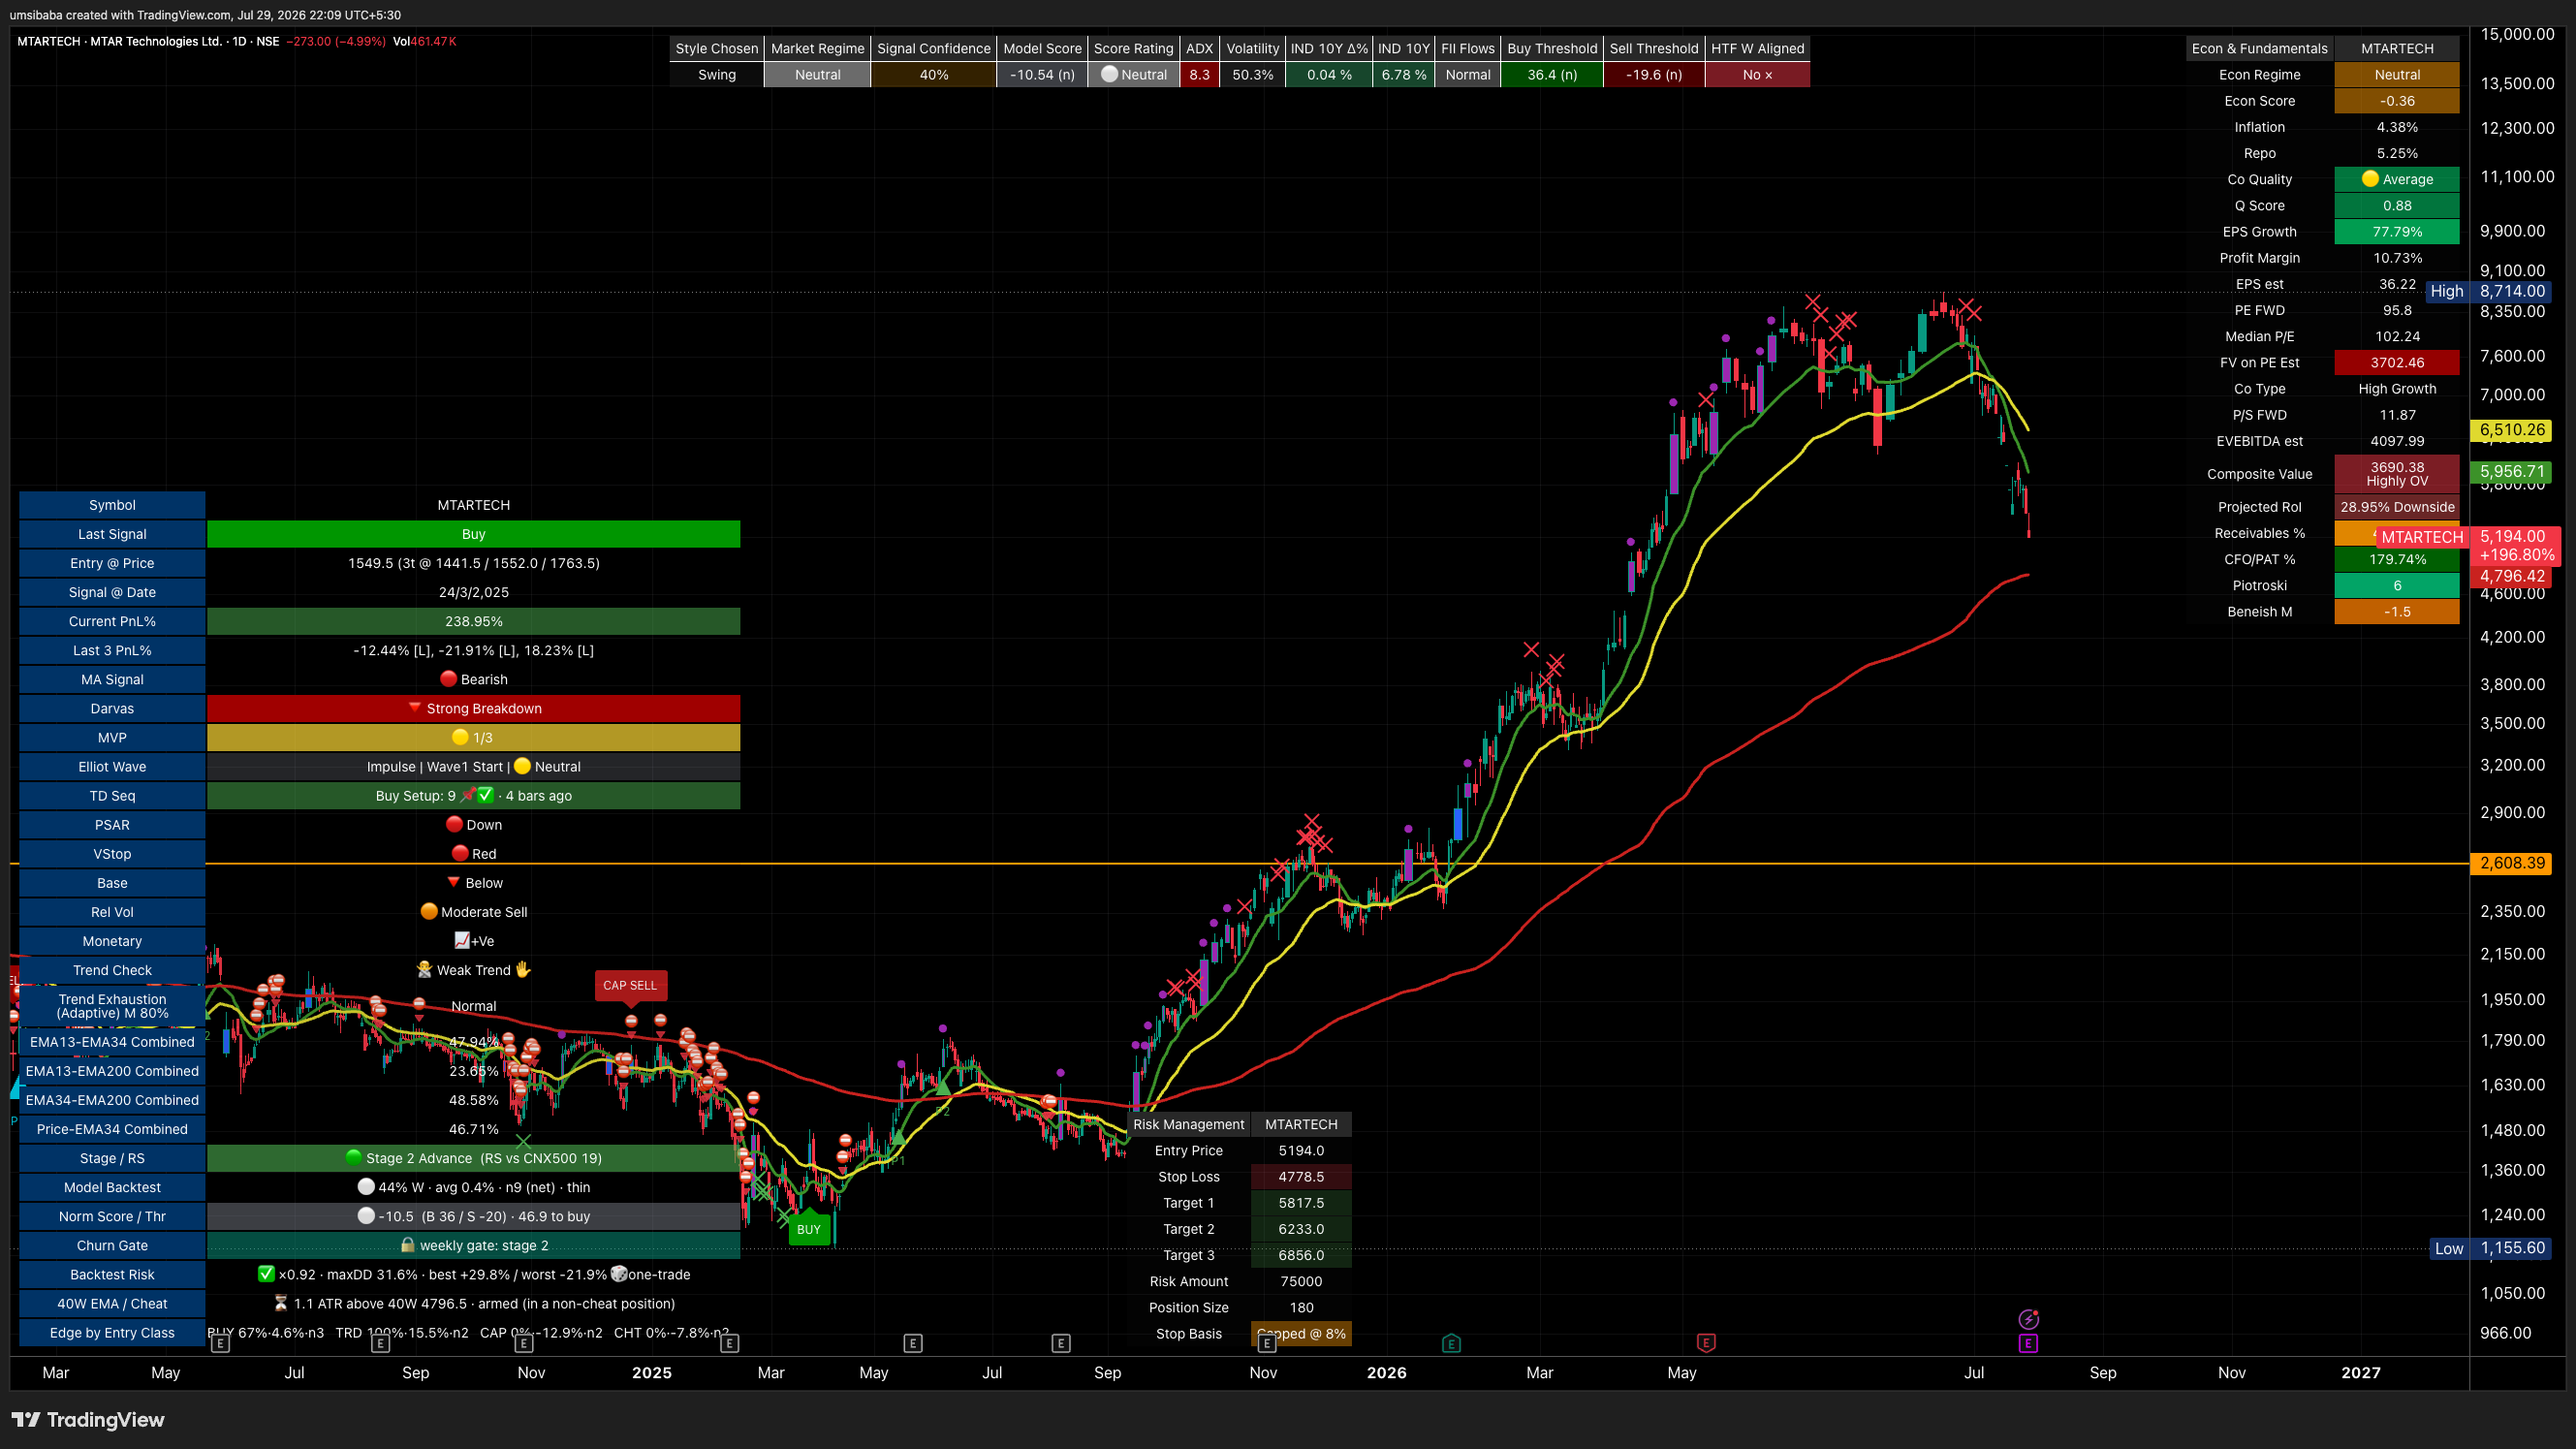Screen dimensions: 2576x1449
Task: Click the HTF W Aligned No cell
Action: pos(1757,75)
